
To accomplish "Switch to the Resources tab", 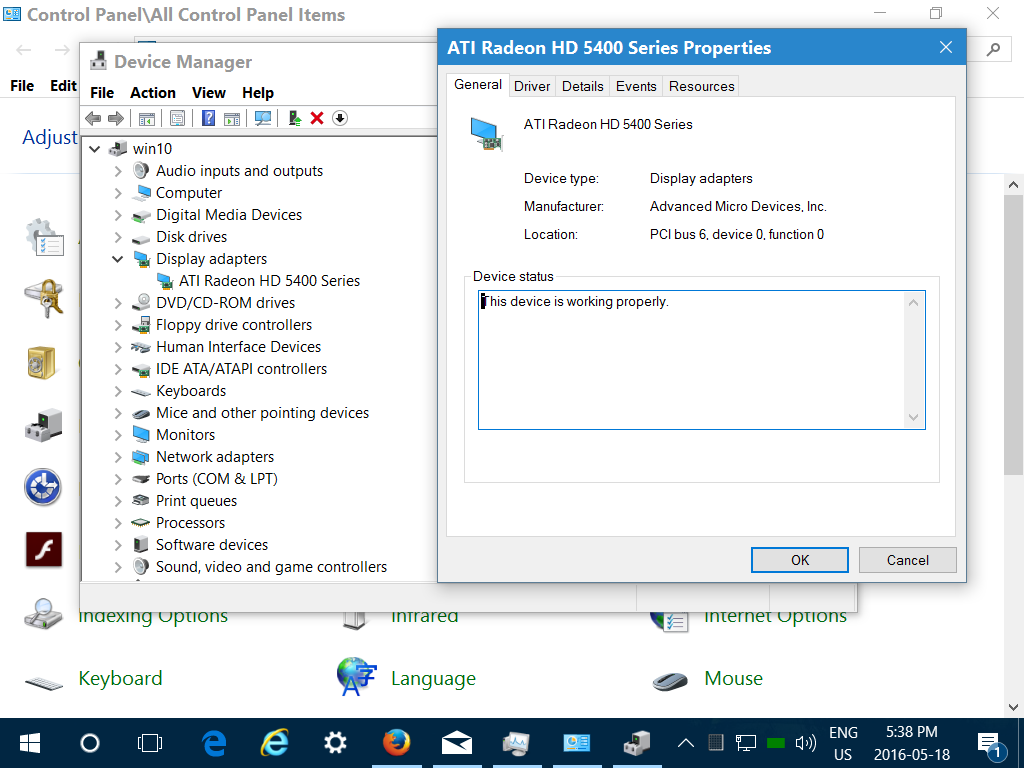I will pos(701,86).
